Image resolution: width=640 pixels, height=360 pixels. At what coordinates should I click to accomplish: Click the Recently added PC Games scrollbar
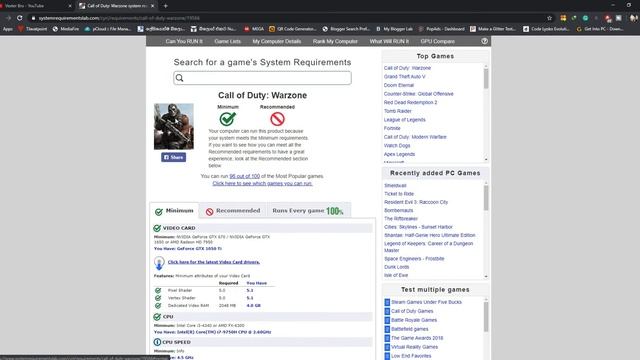point(486,198)
